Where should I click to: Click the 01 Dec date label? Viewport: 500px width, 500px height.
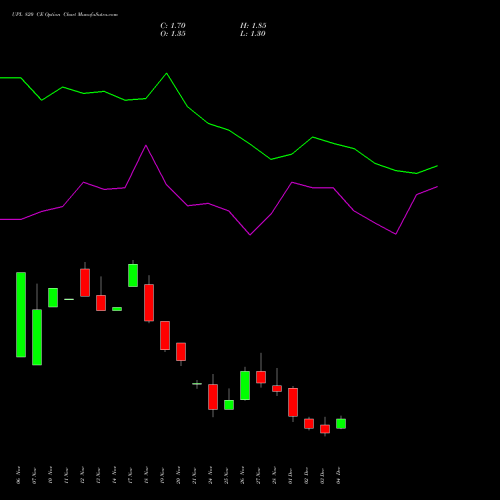tap(290, 475)
